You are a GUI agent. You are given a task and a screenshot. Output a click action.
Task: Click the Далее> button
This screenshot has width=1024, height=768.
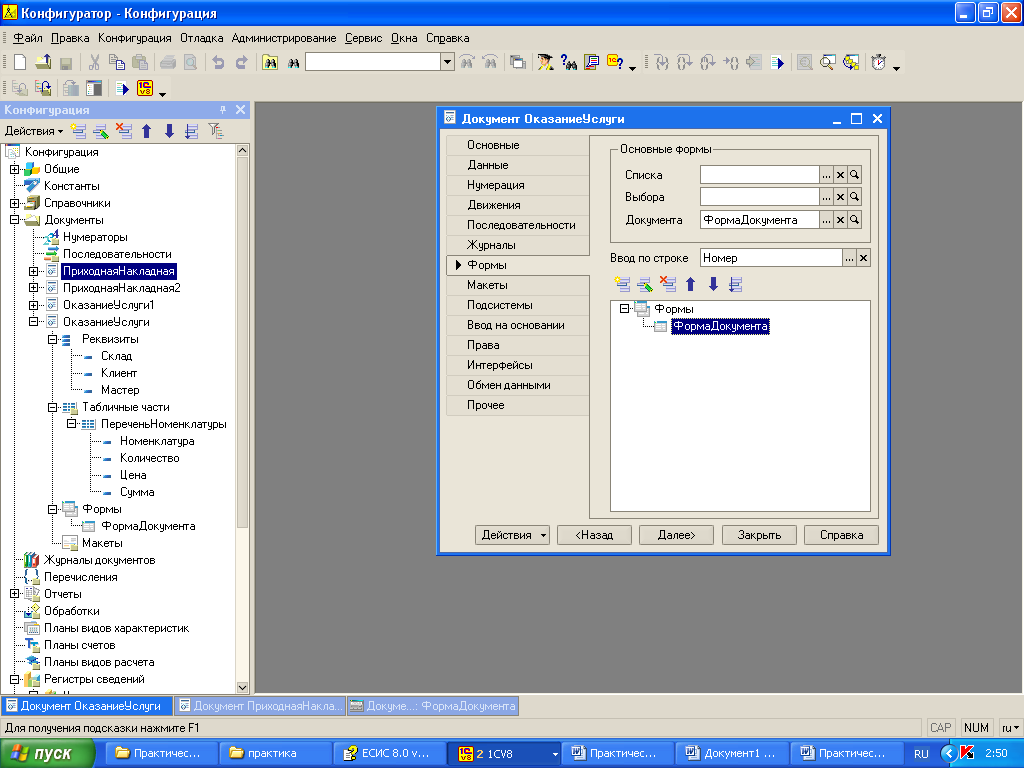677,535
